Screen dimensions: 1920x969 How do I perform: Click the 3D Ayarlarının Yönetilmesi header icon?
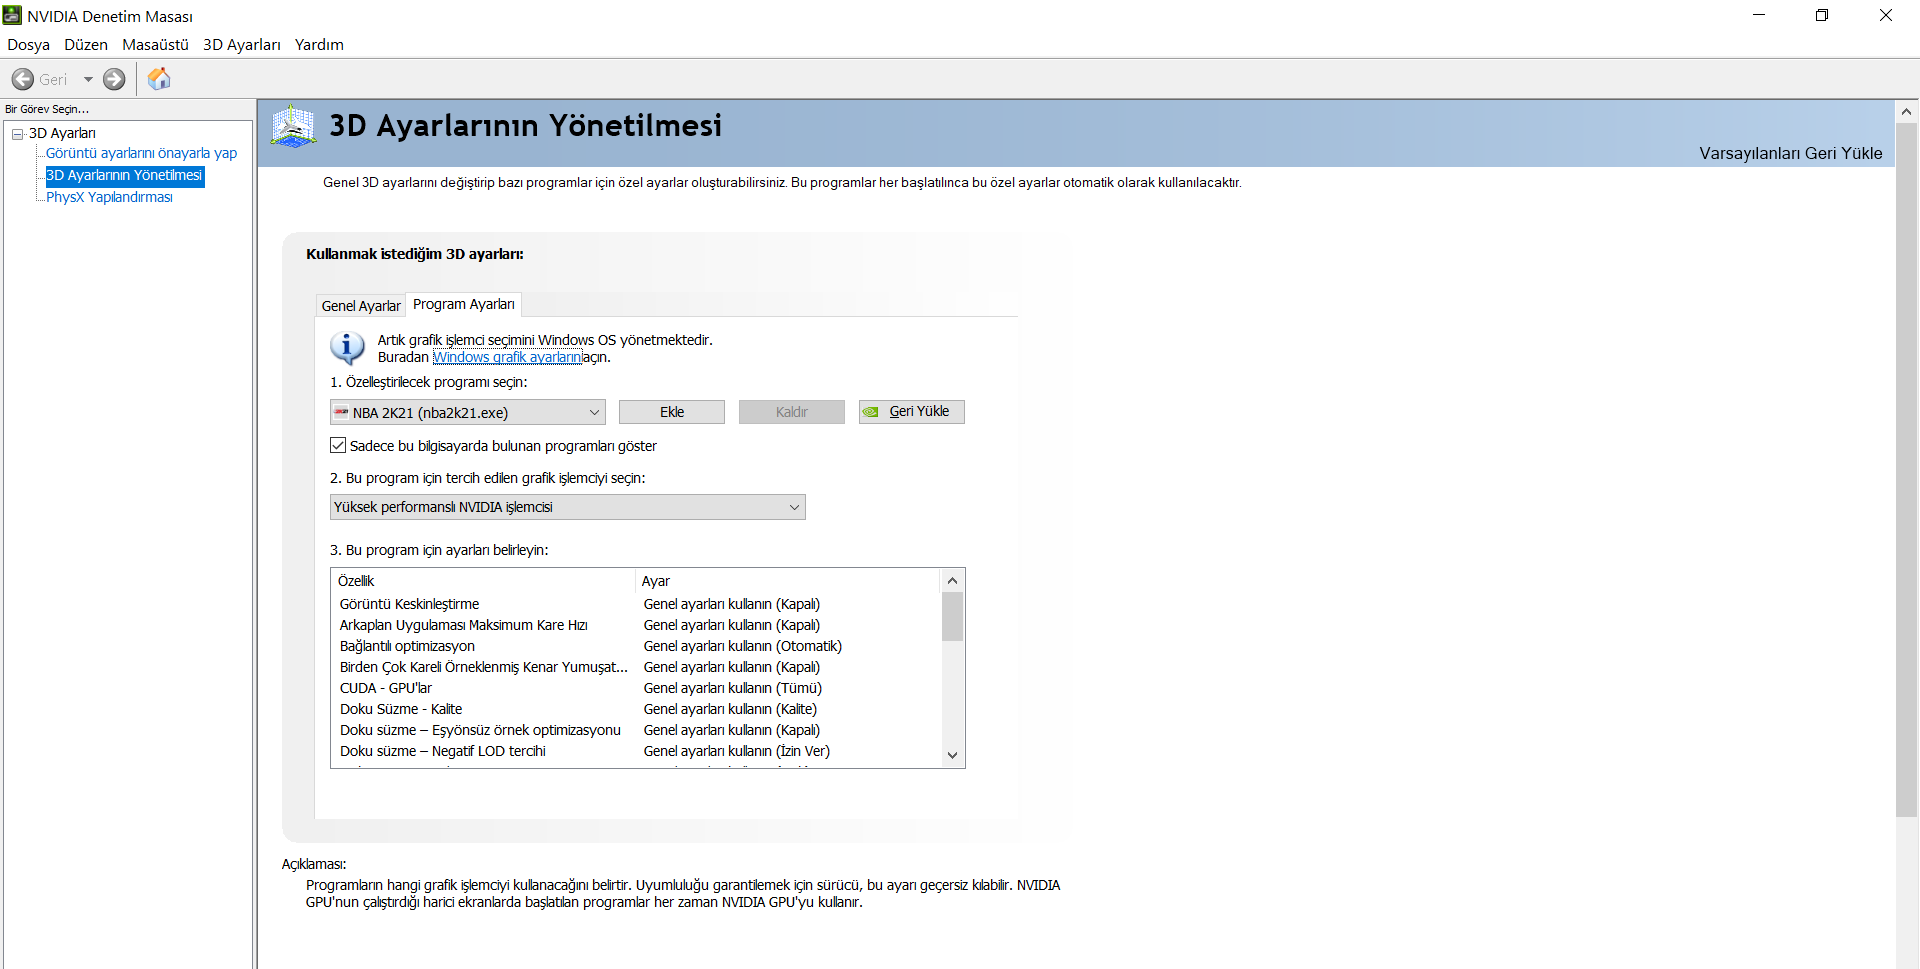tap(294, 127)
